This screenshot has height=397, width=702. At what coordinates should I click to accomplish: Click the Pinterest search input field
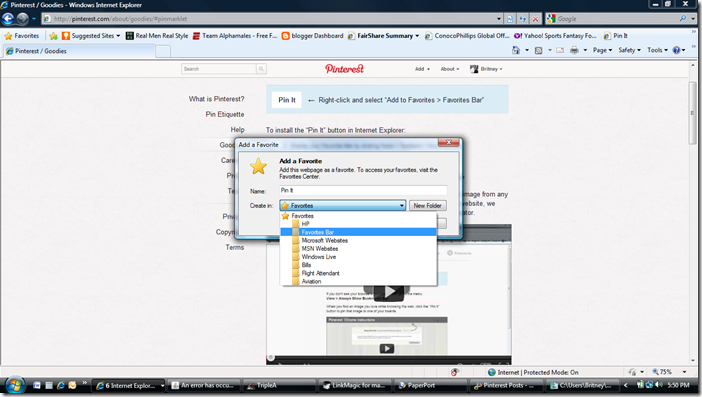tap(218, 68)
